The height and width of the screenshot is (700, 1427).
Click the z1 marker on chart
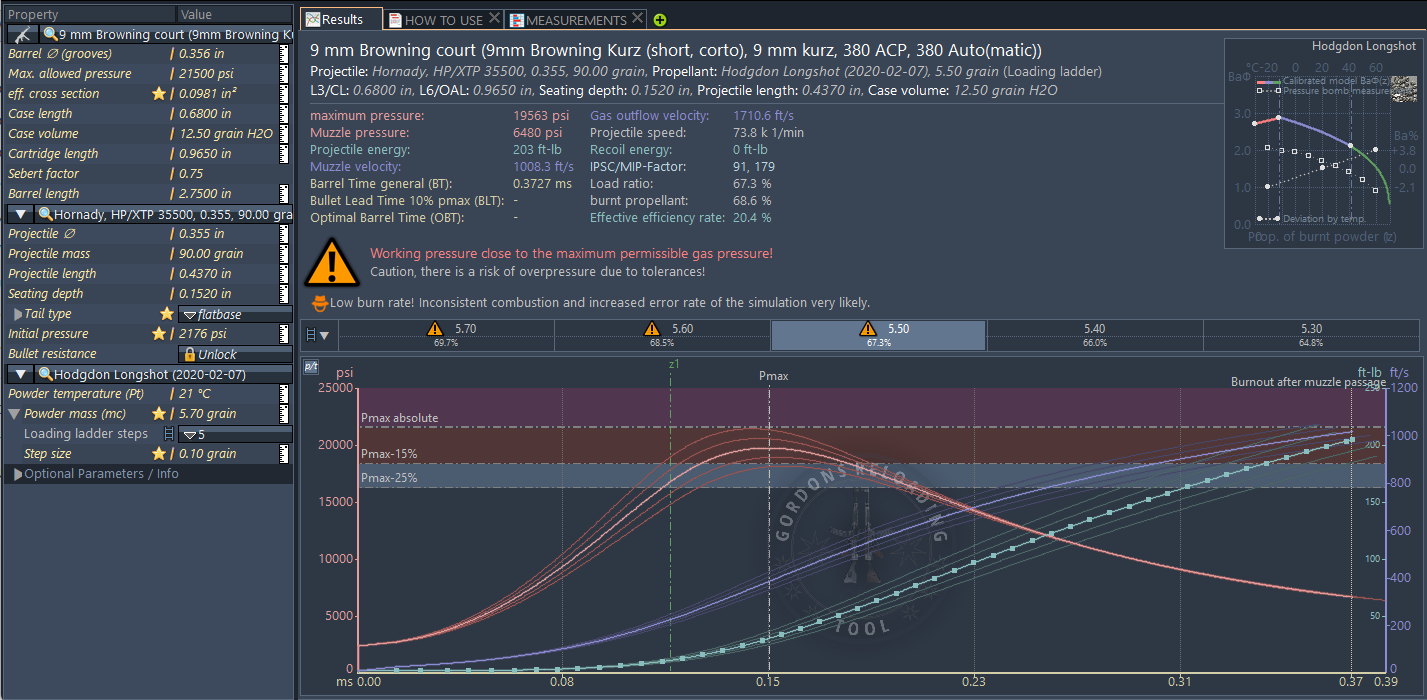click(x=674, y=364)
